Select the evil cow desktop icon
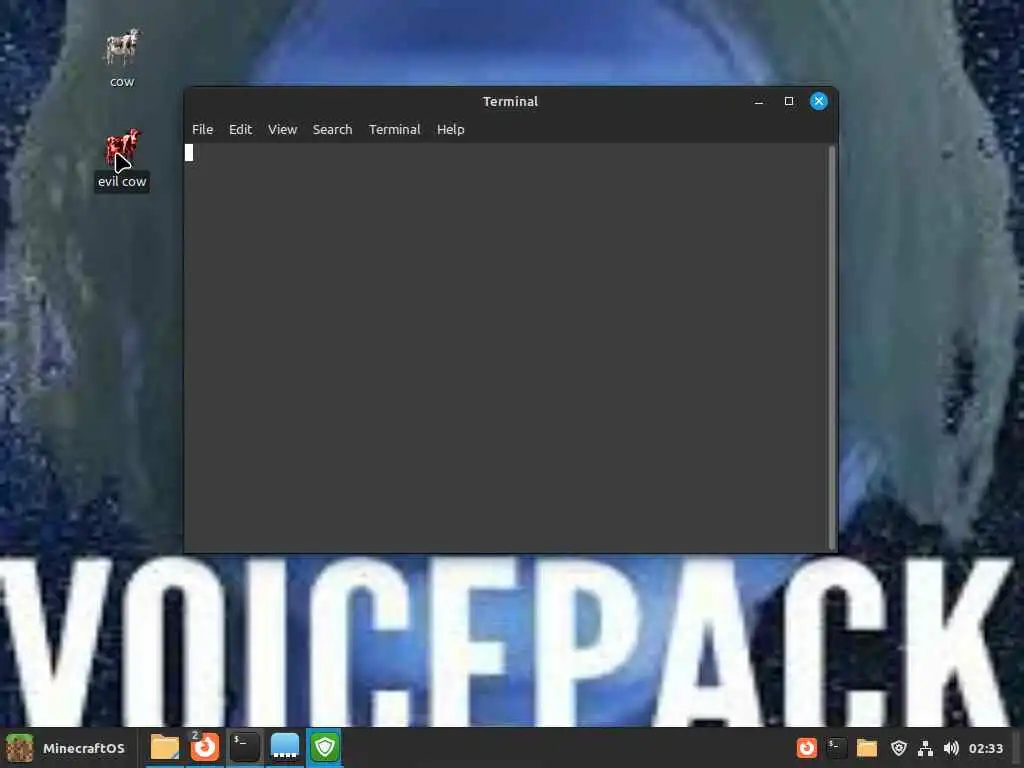1024x768 pixels. [x=122, y=159]
